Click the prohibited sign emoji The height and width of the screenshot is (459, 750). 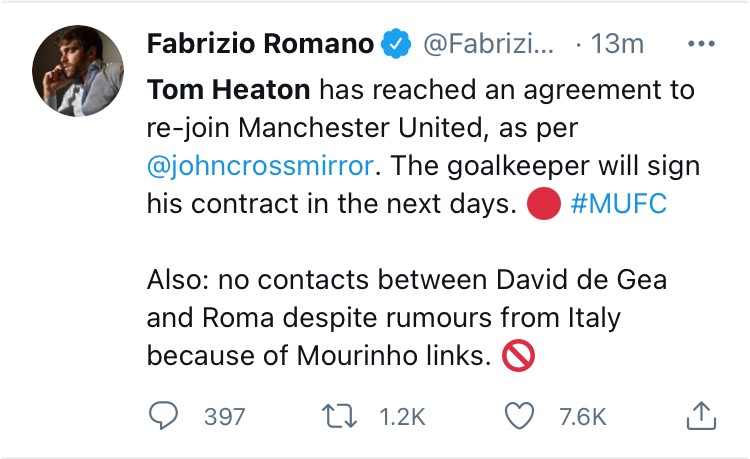point(517,357)
